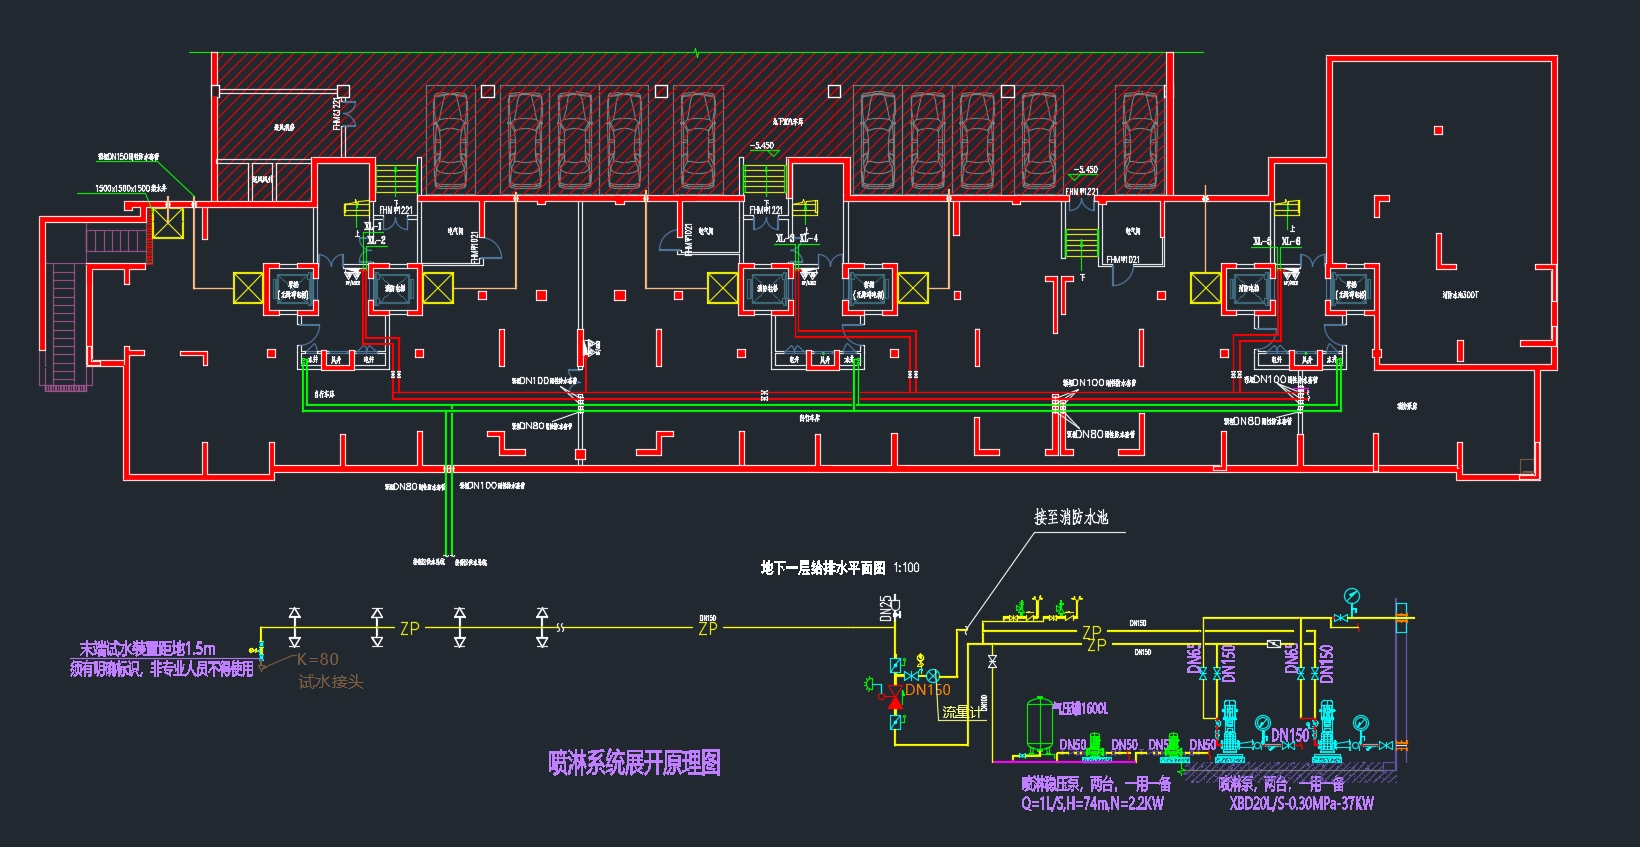The width and height of the screenshot is (1640, 847).
Task: Click the flow meter circle symbol
Action: click(x=933, y=676)
